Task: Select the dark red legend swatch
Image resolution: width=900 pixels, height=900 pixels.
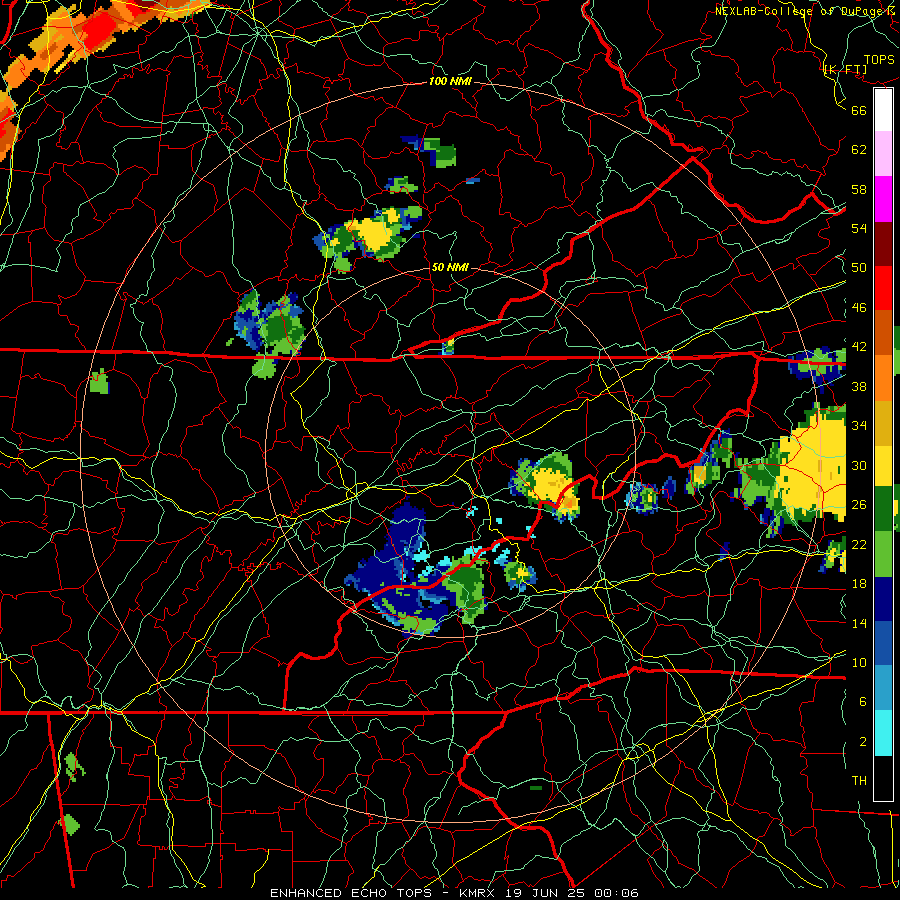Action: [x=883, y=243]
